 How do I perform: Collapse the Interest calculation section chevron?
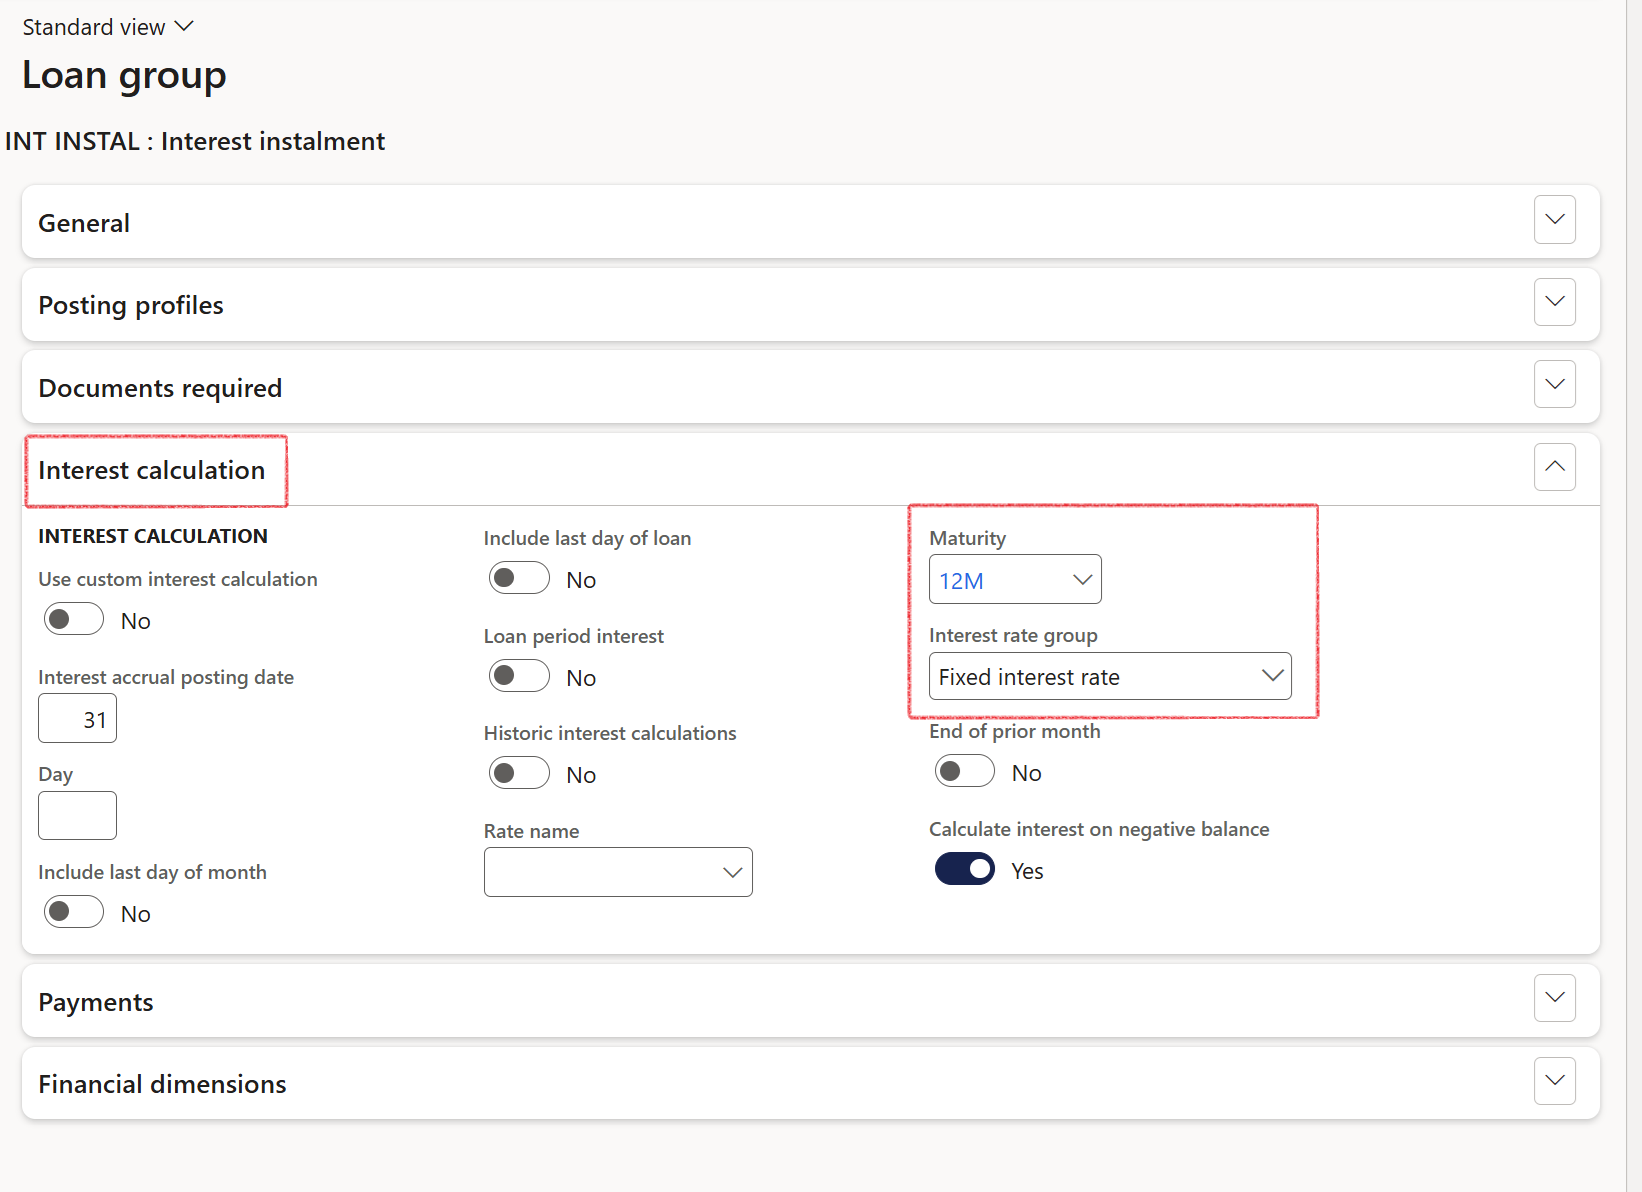[1555, 467]
